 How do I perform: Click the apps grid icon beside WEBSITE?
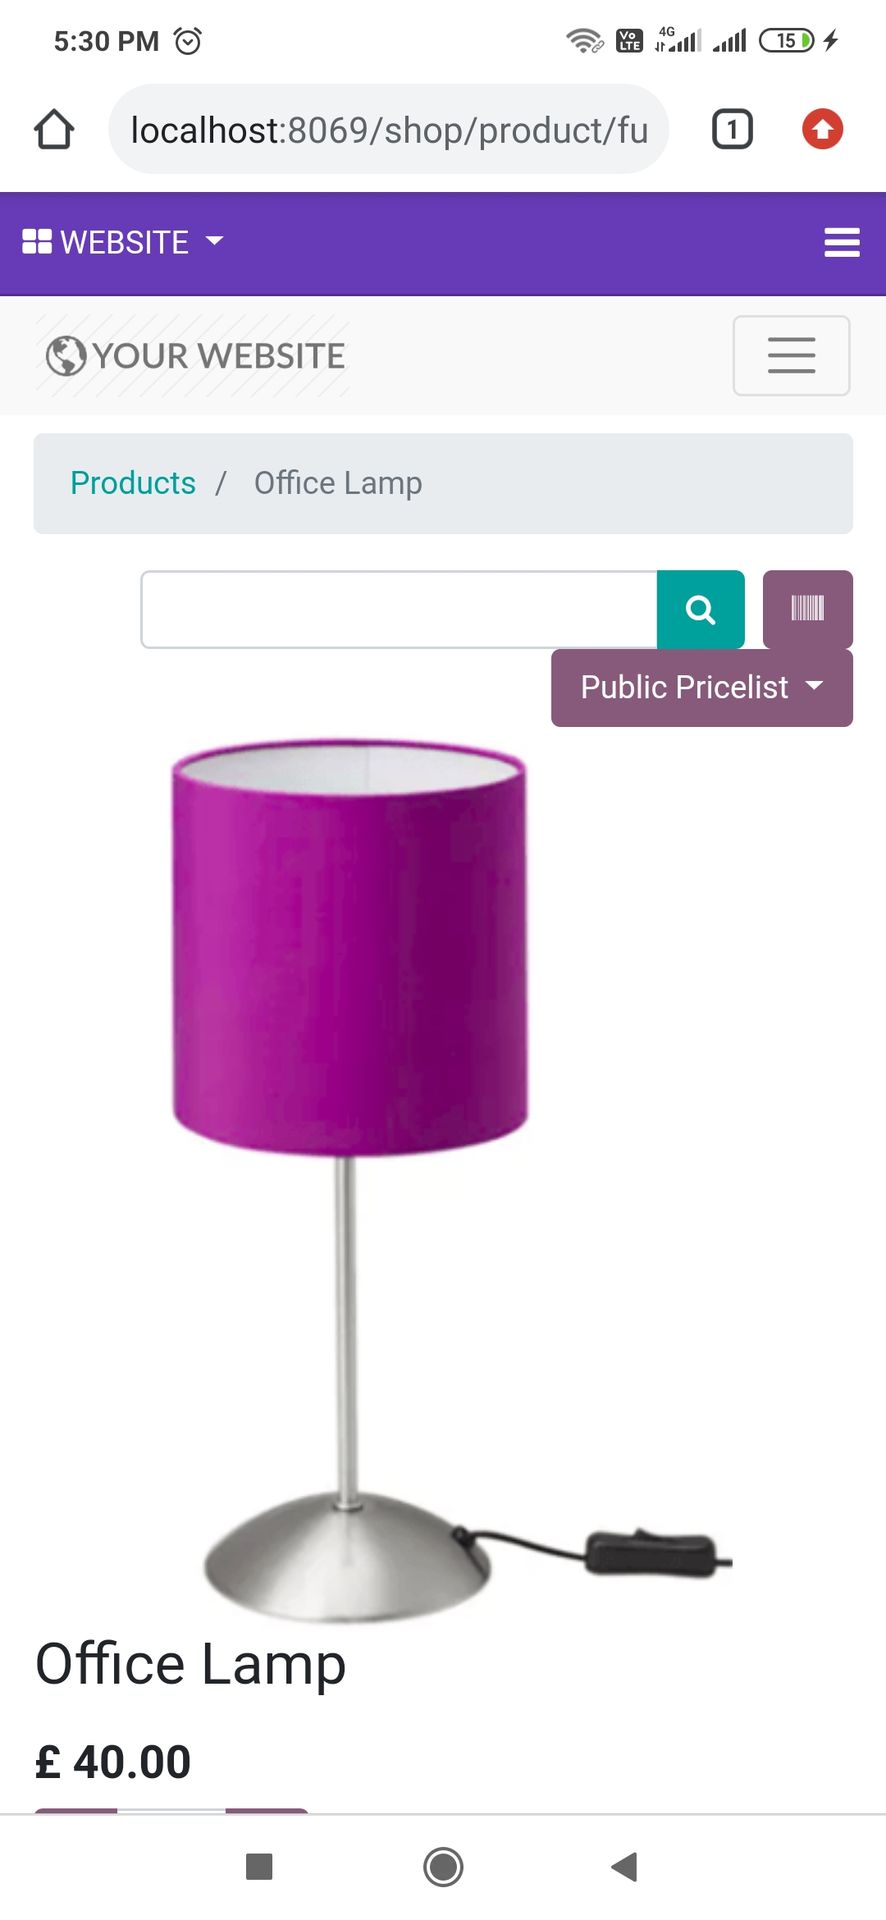(x=37, y=242)
